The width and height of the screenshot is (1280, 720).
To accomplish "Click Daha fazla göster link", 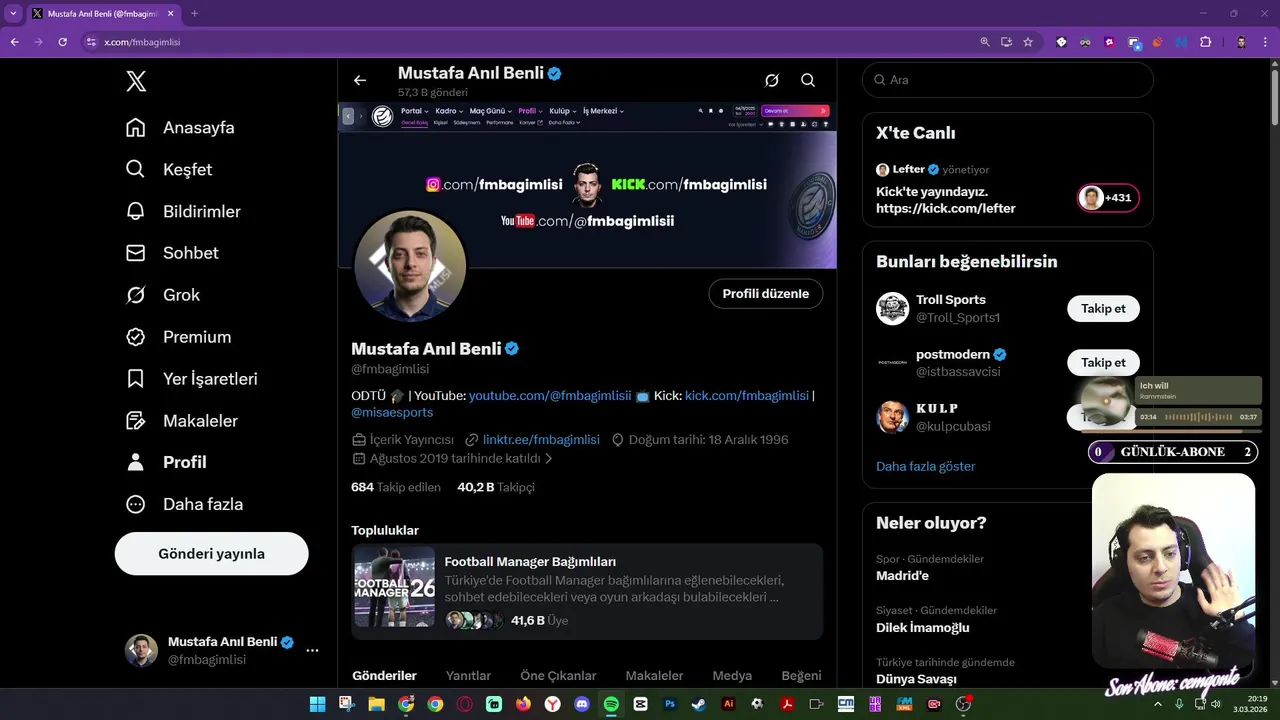I will [925, 467].
